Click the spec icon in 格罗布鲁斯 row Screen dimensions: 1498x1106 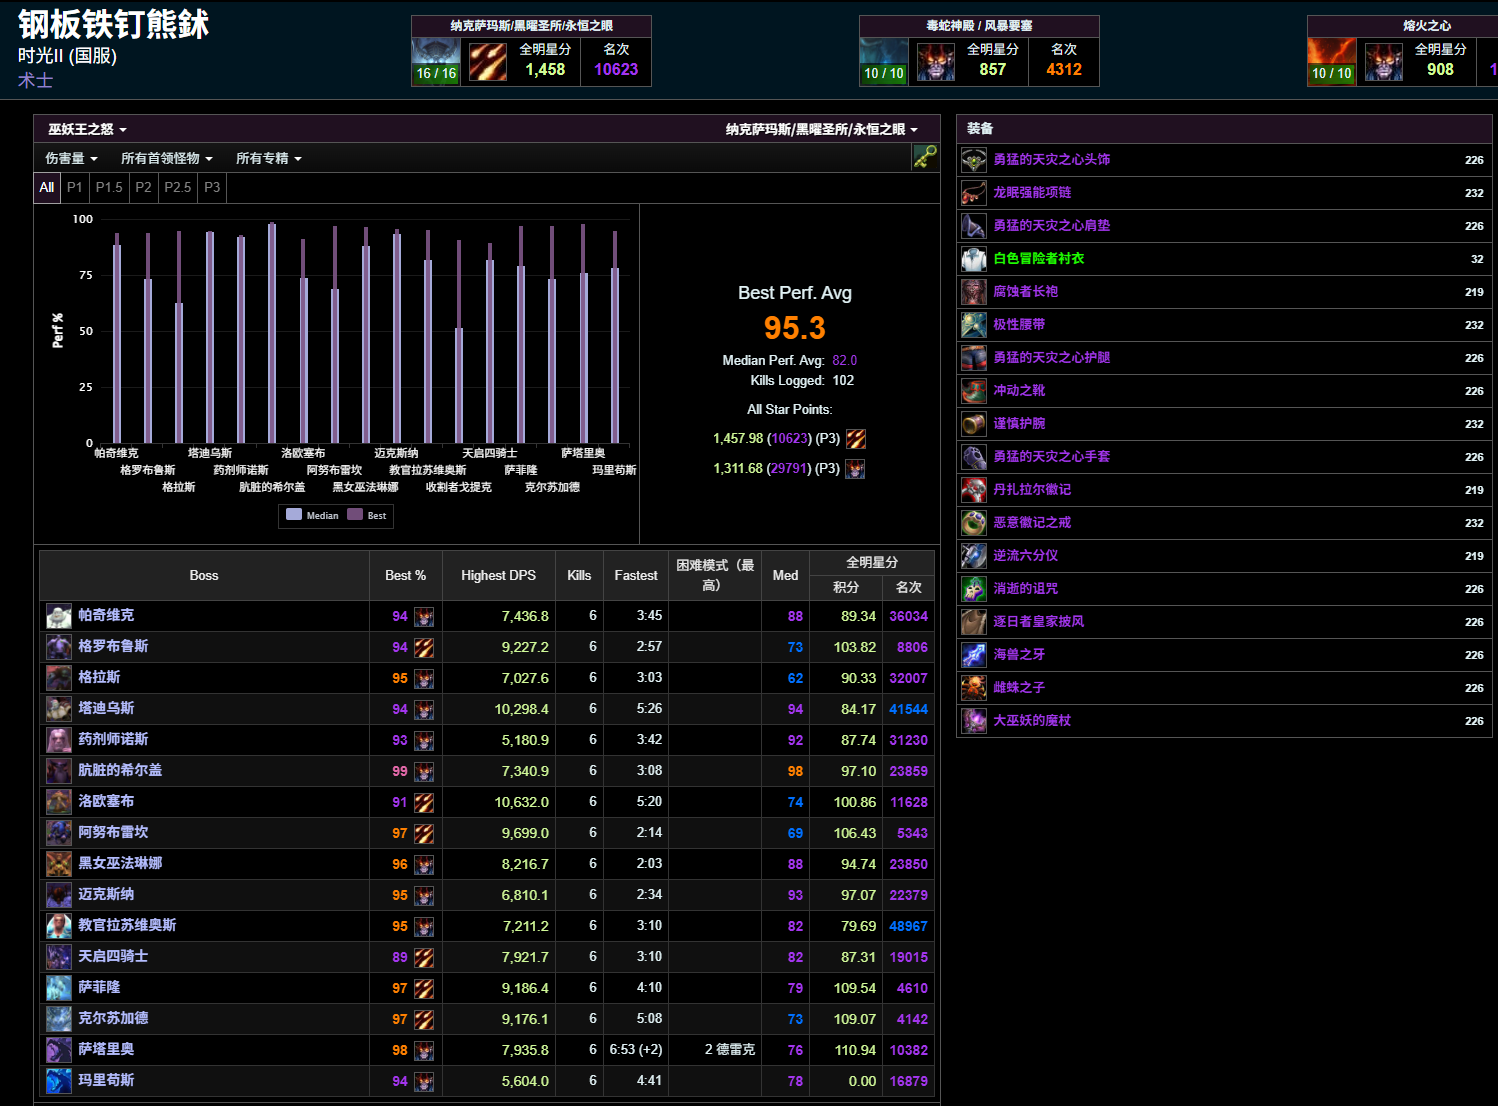tap(424, 648)
